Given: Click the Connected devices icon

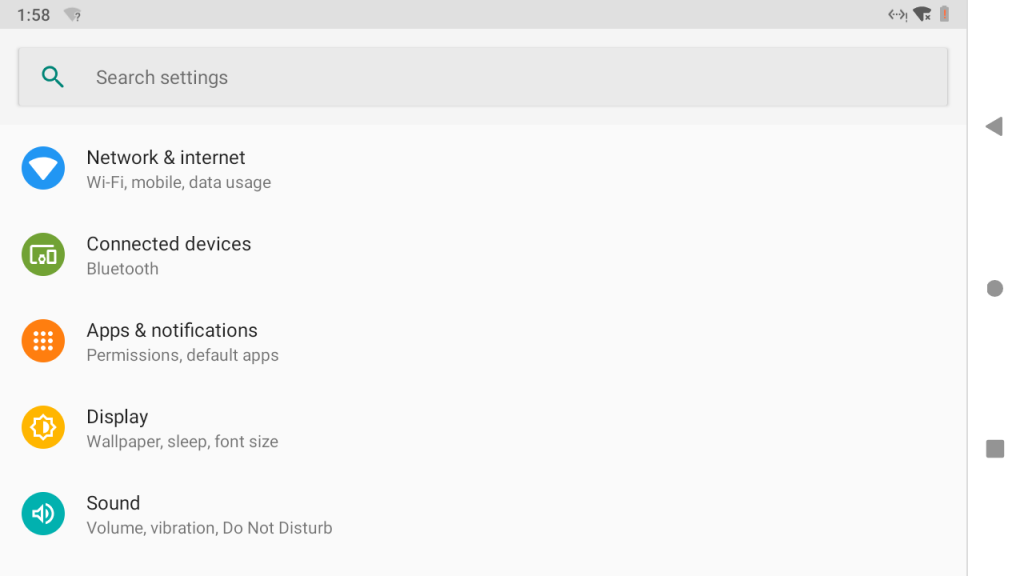Looking at the screenshot, I should [x=43, y=254].
